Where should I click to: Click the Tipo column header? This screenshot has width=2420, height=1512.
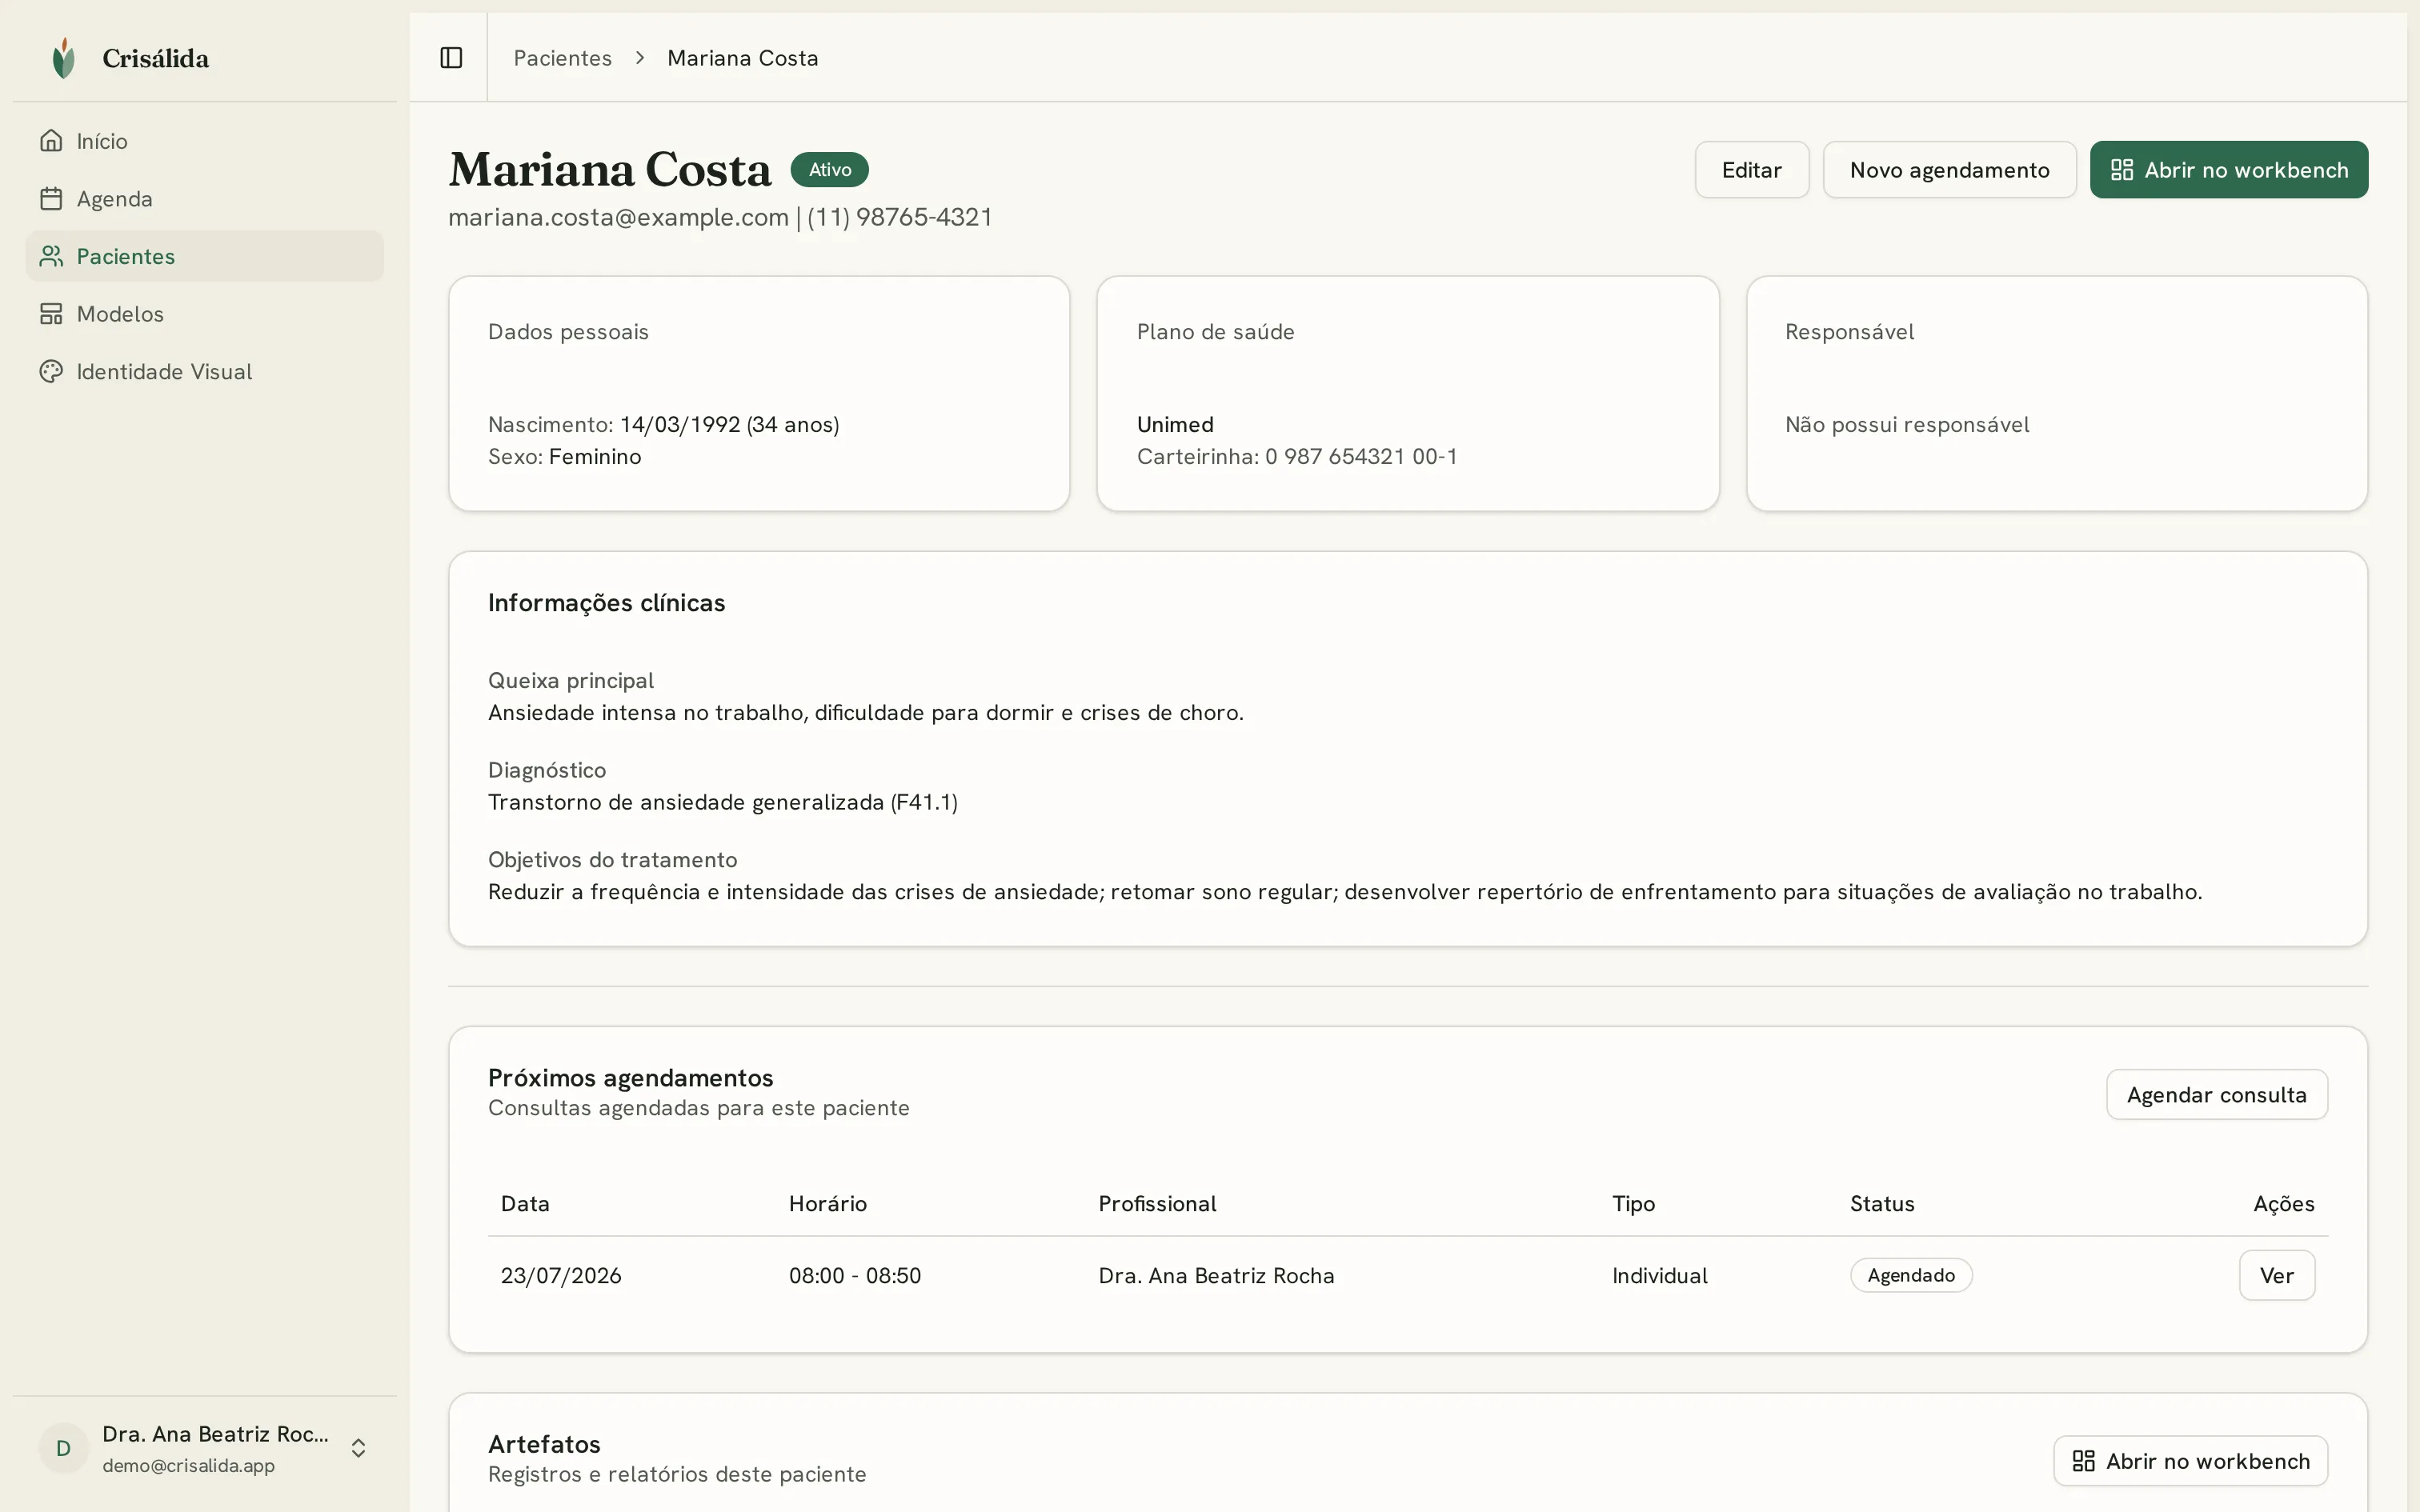point(1633,1204)
